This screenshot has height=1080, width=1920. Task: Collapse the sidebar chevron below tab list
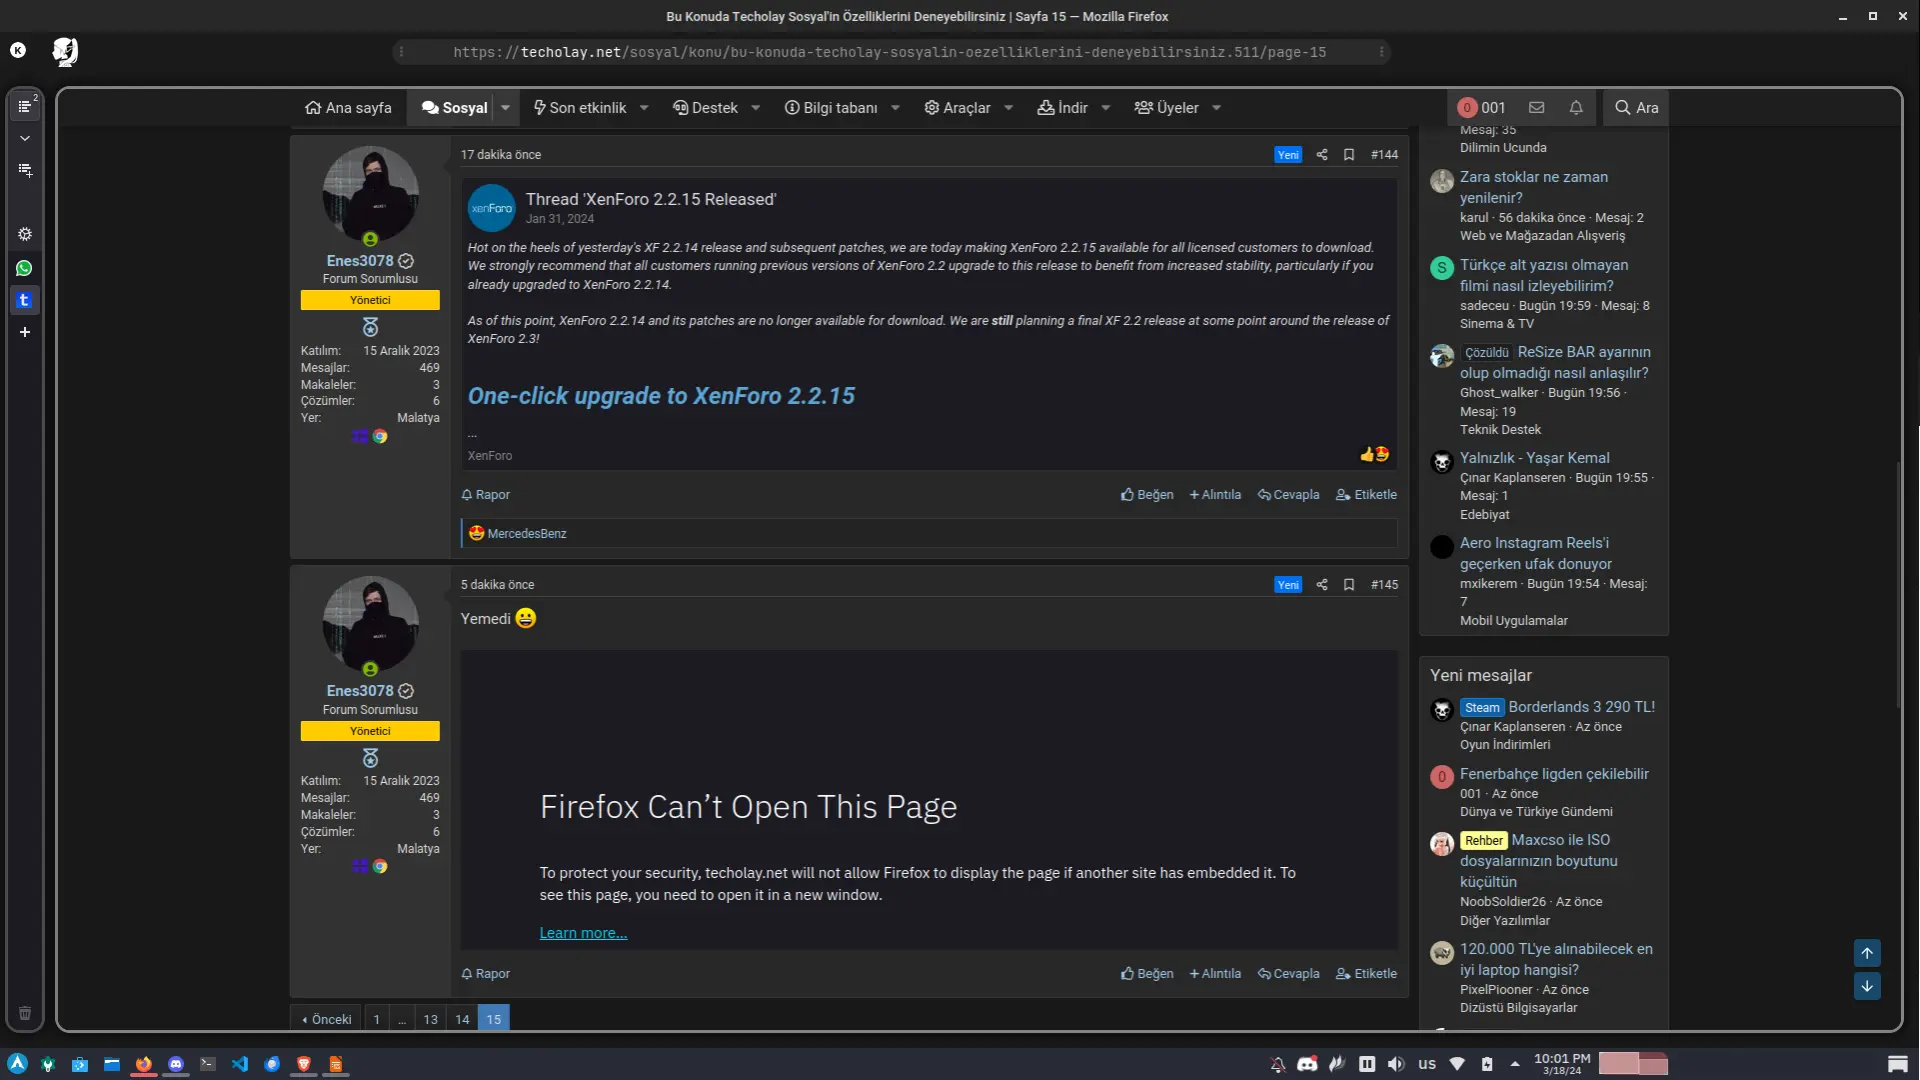[25, 138]
